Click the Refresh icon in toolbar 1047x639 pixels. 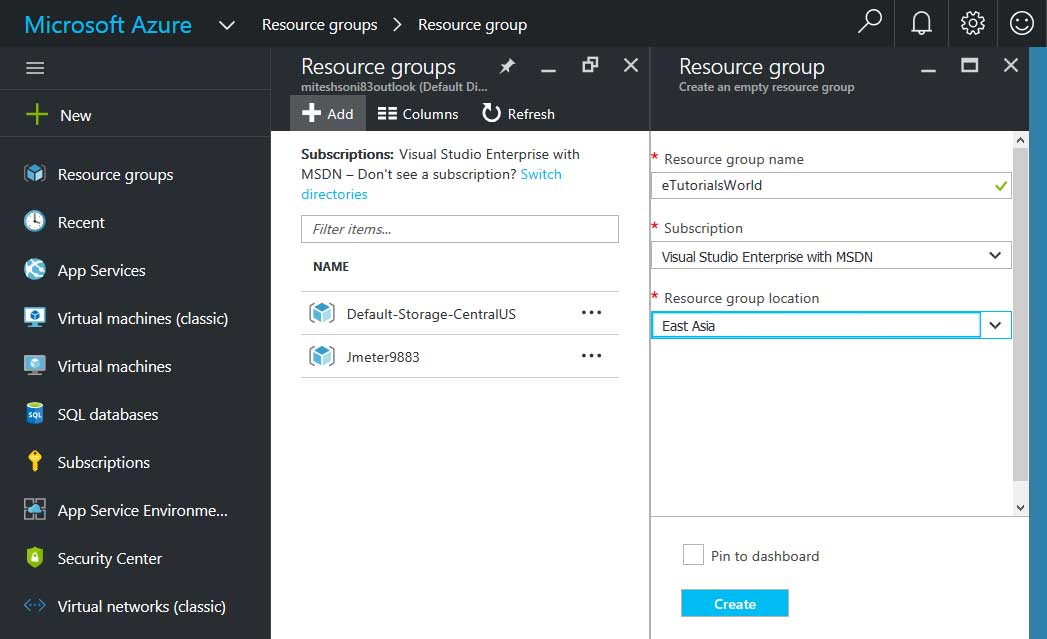coord(491,113)
